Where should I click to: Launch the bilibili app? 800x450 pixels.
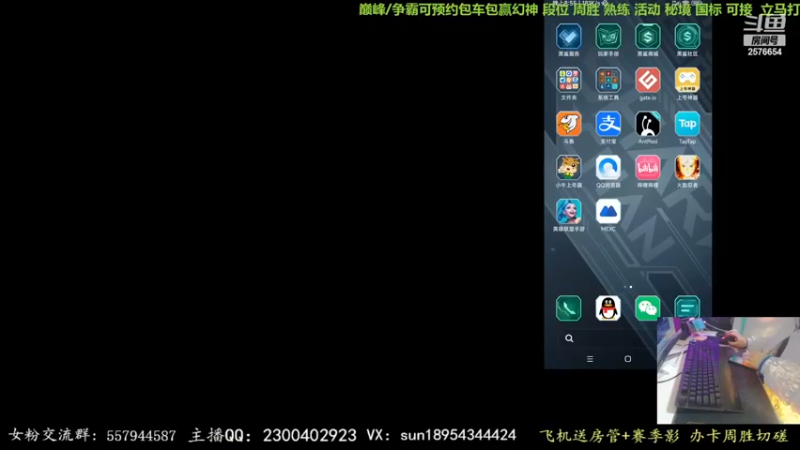click(647, 168)
